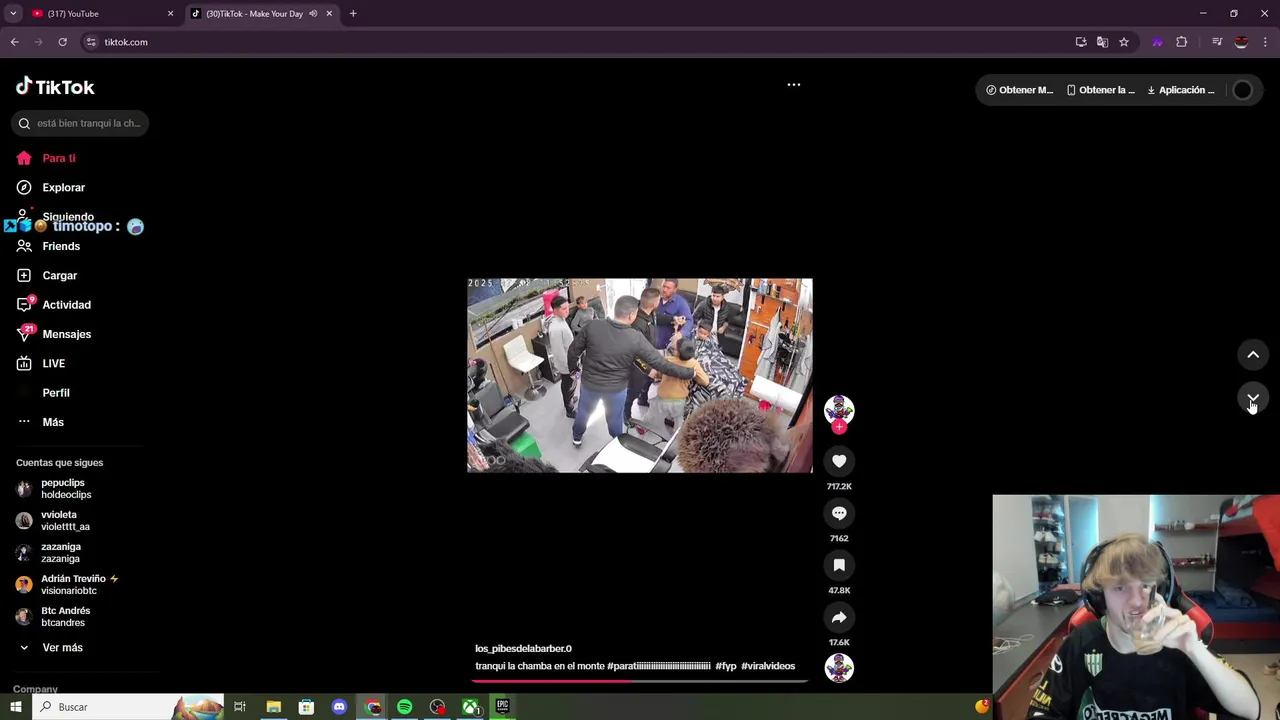The height and width of the screenshot is (720, 1280).
Task: Open the #viralvideos hashtag
Action: 768,666
